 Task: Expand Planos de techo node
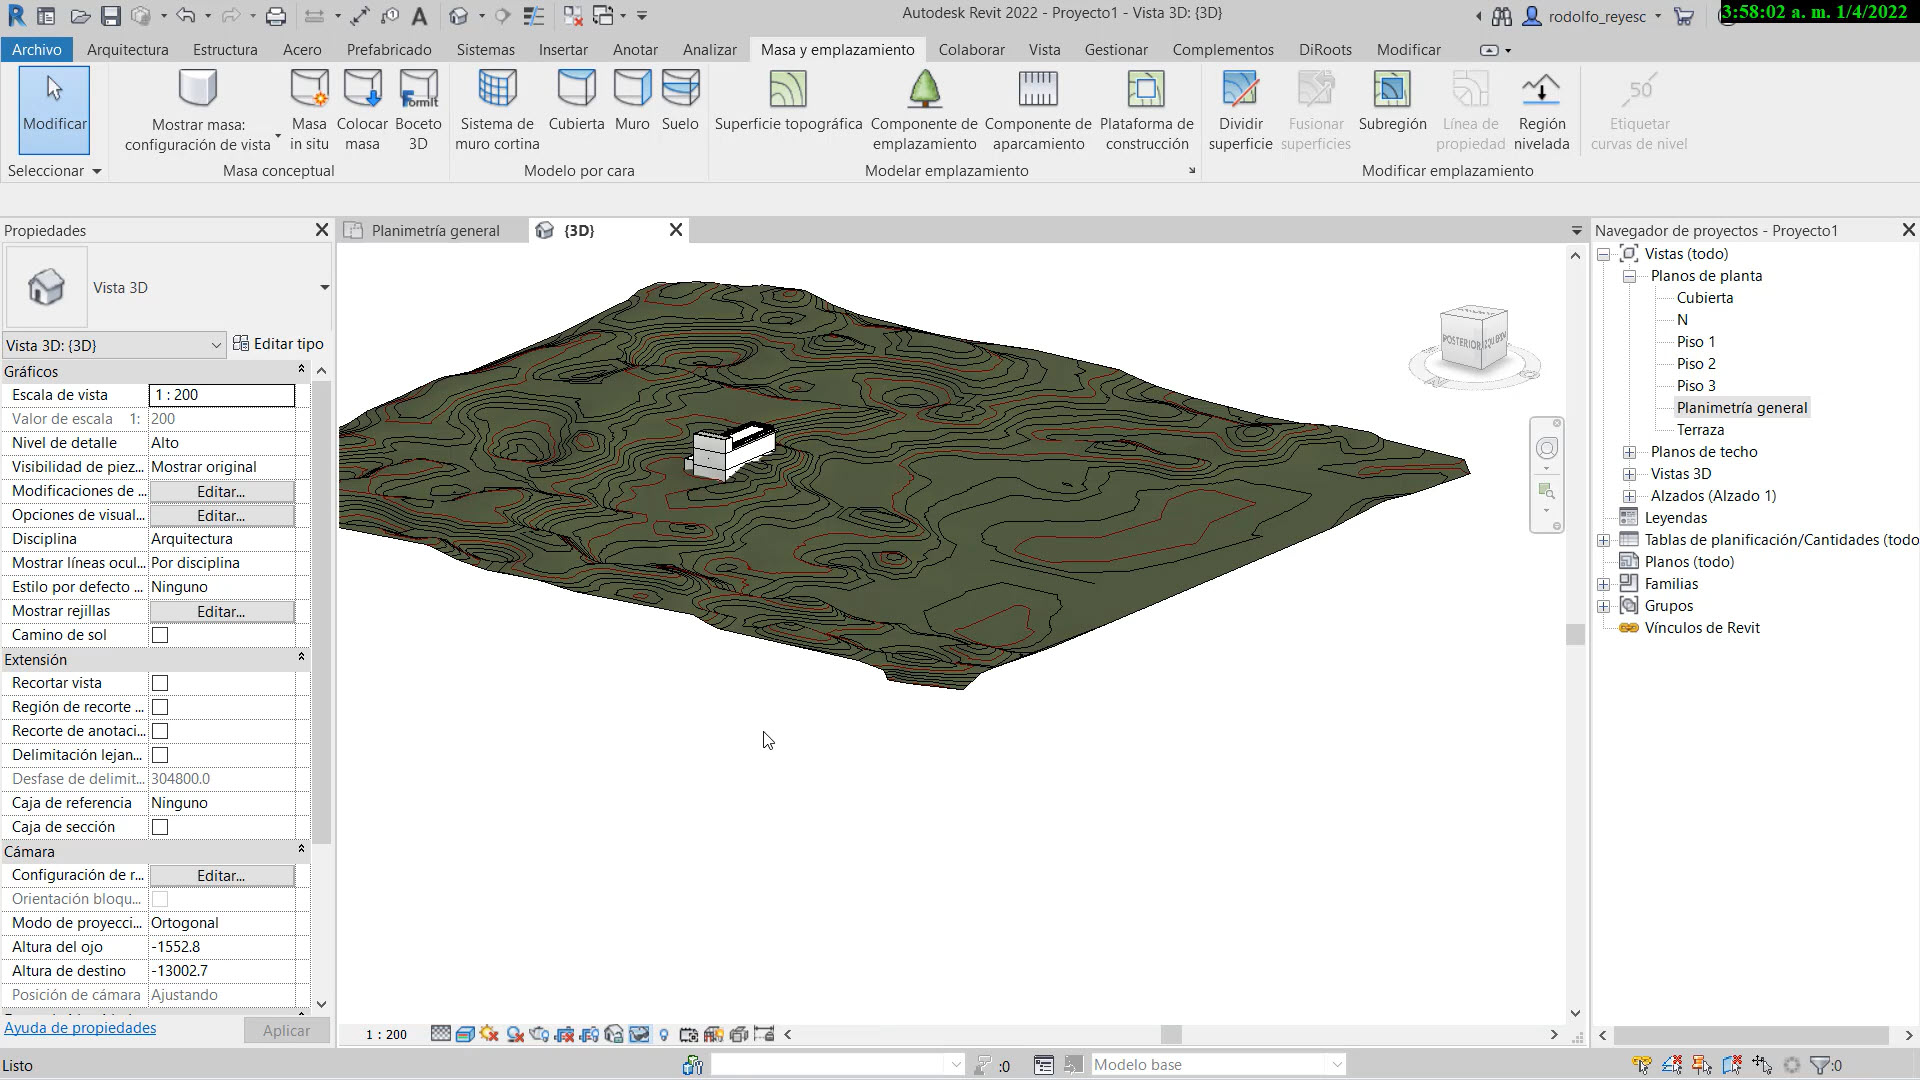tap(1629, 452)
